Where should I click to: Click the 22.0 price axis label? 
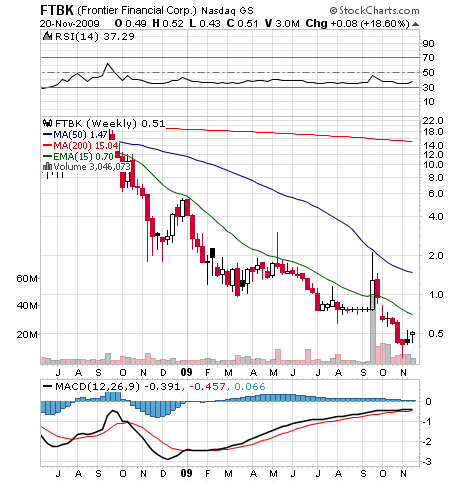433,120
